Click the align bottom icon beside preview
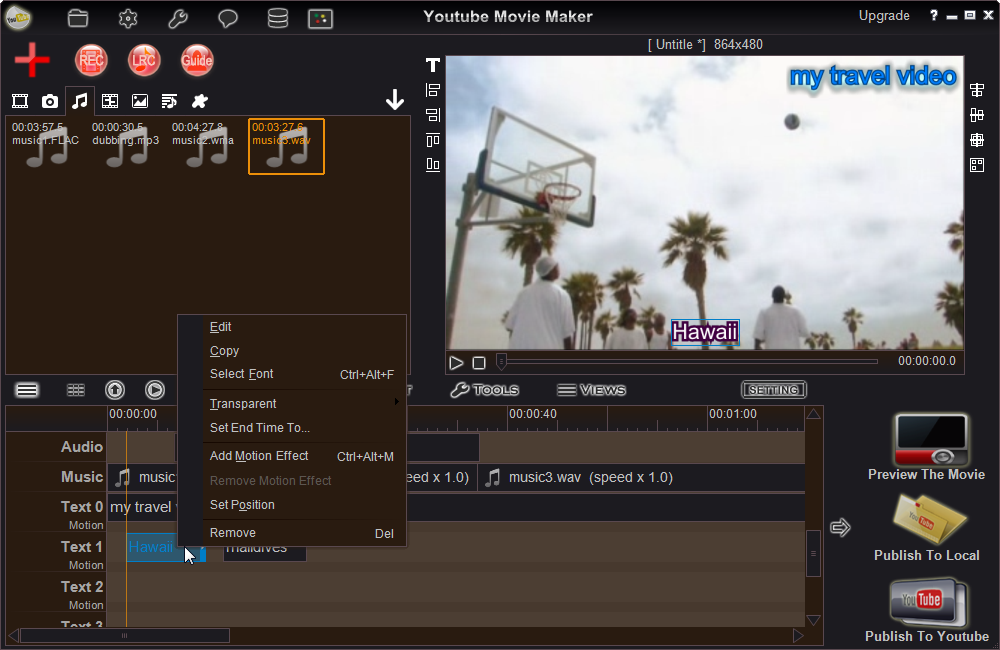This screenshot has width=1000, height=650. 433,165
